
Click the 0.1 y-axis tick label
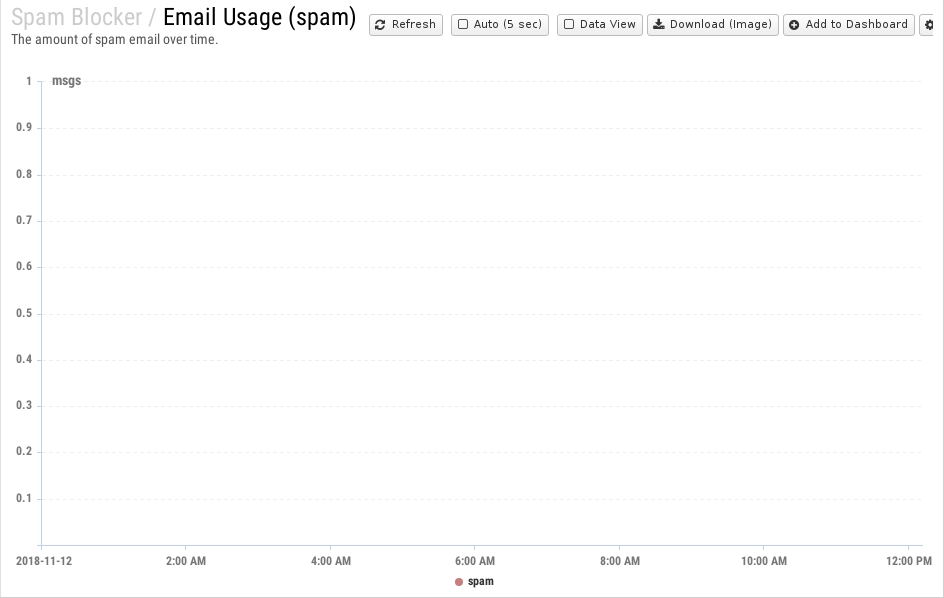click(x=24, y=498)
